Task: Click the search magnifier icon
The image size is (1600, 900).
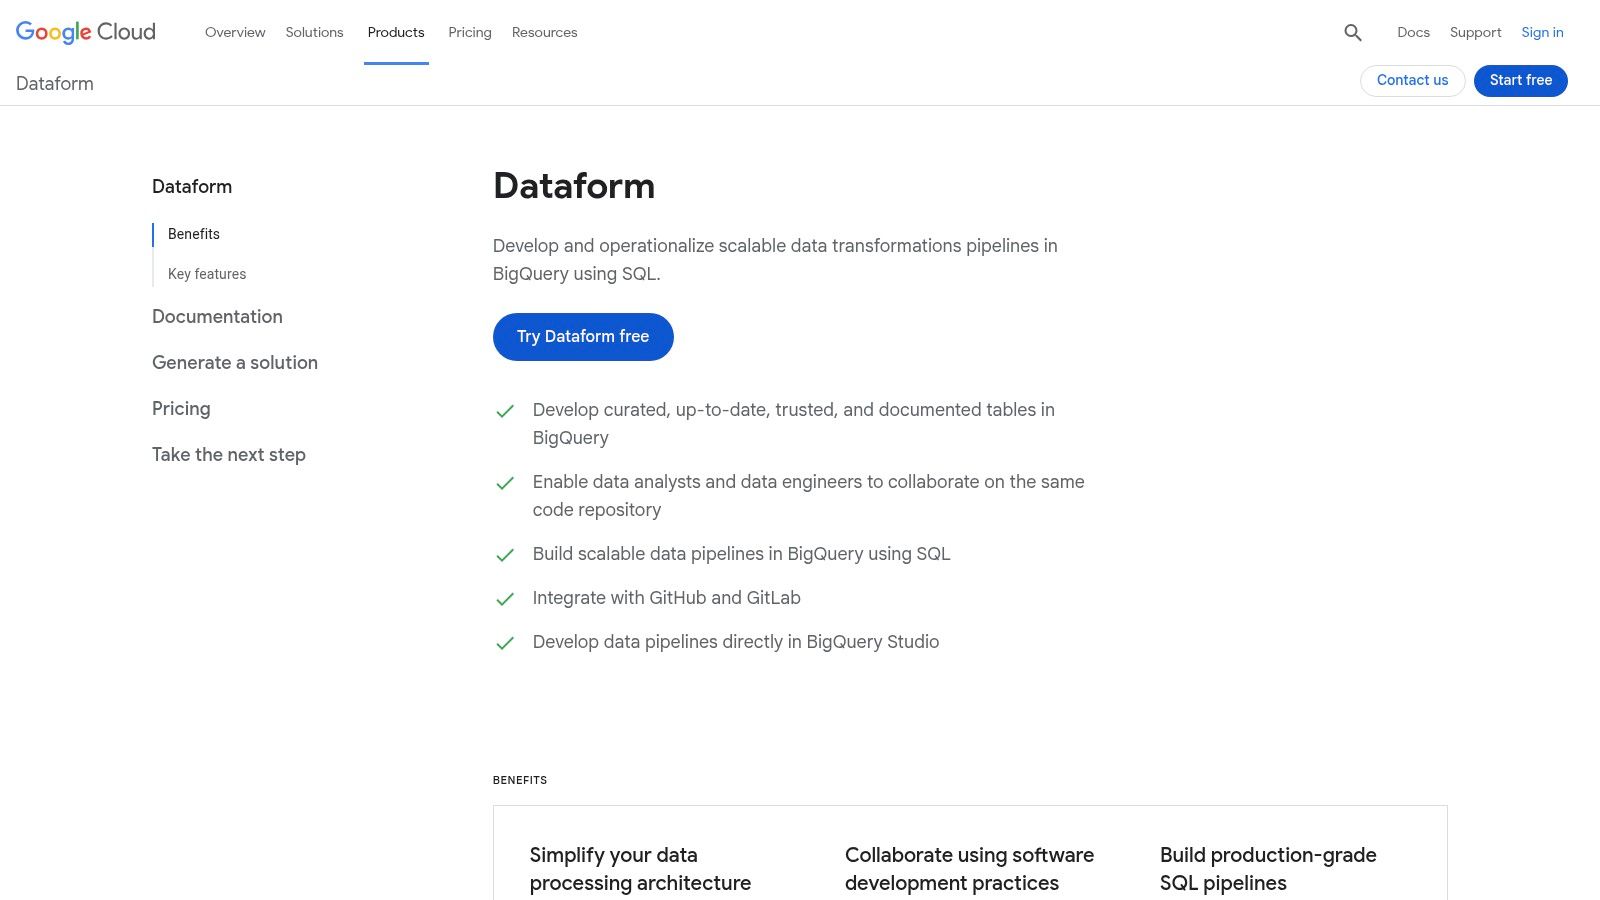Action: point(1353,32)
